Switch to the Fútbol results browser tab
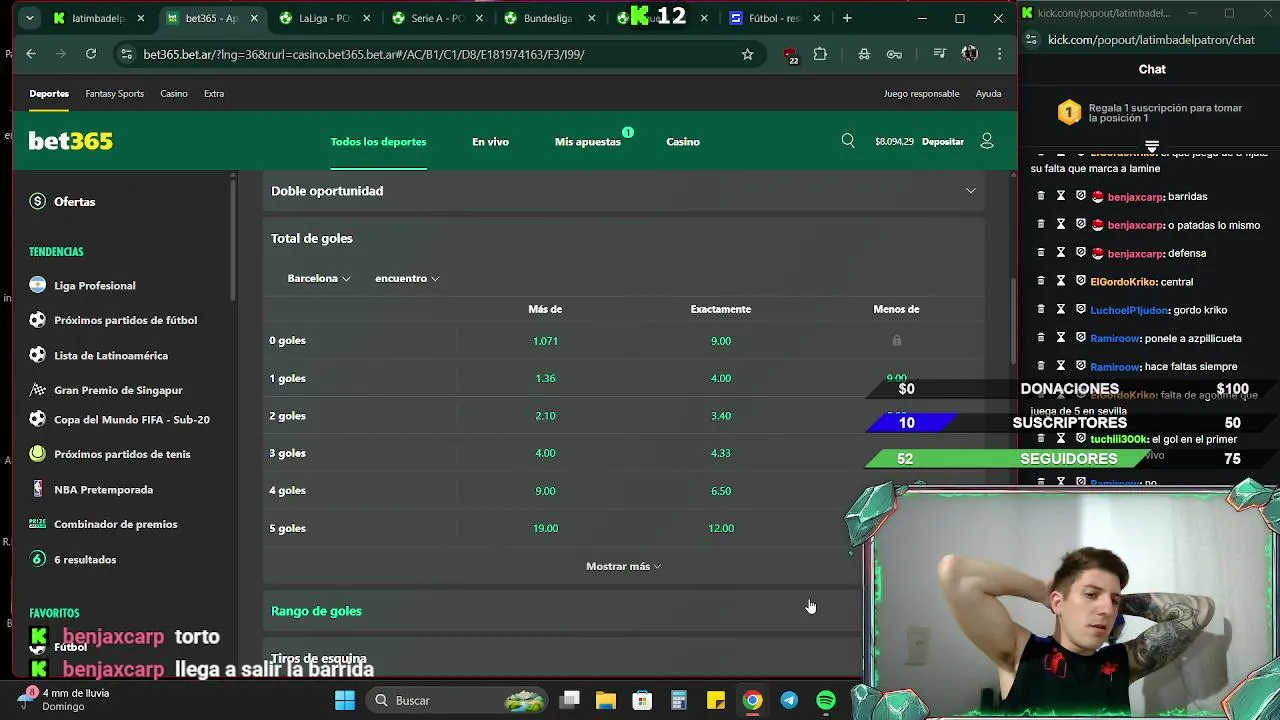 click(x=773, y=18)
